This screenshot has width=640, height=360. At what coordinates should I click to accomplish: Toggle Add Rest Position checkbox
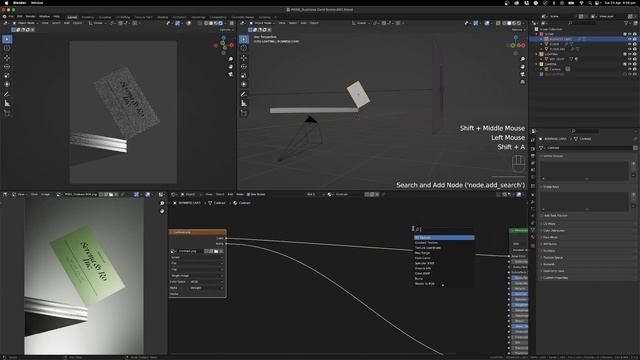coord(542,216)
